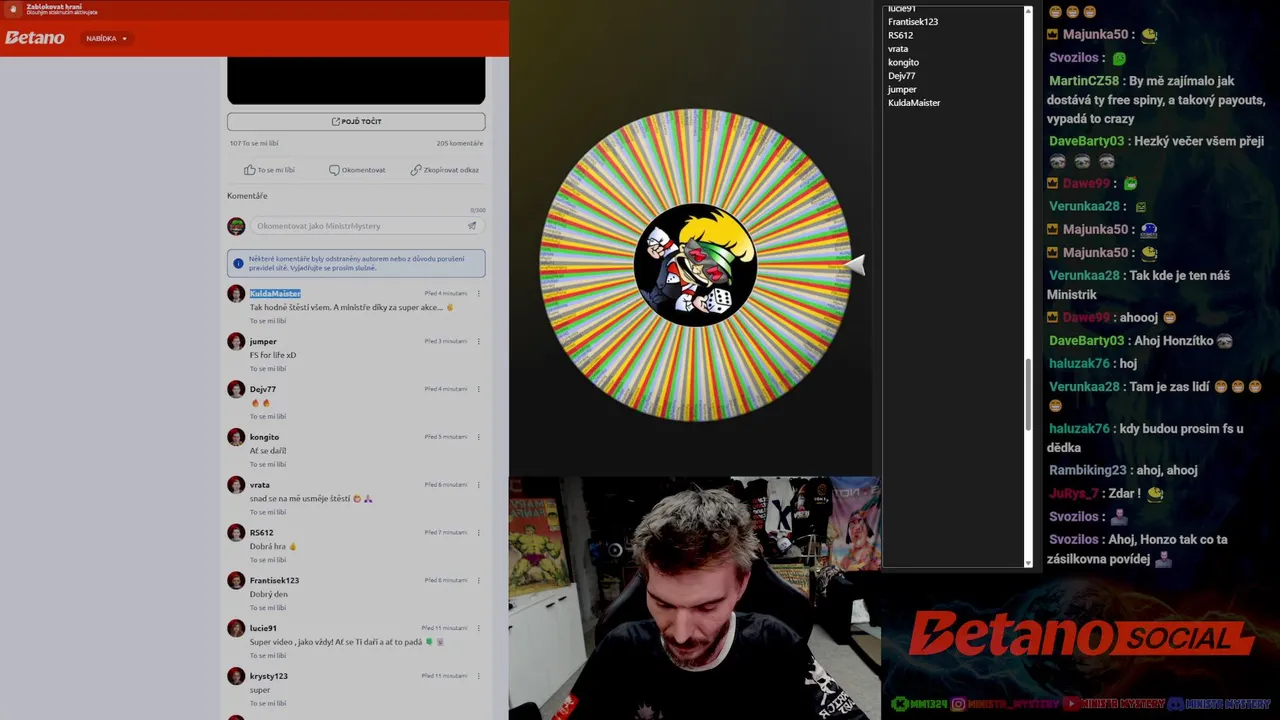This screenshot has width=1280, height=720.
Task: Open the three-dot menu on krysty123's comment
Action: 479,676
